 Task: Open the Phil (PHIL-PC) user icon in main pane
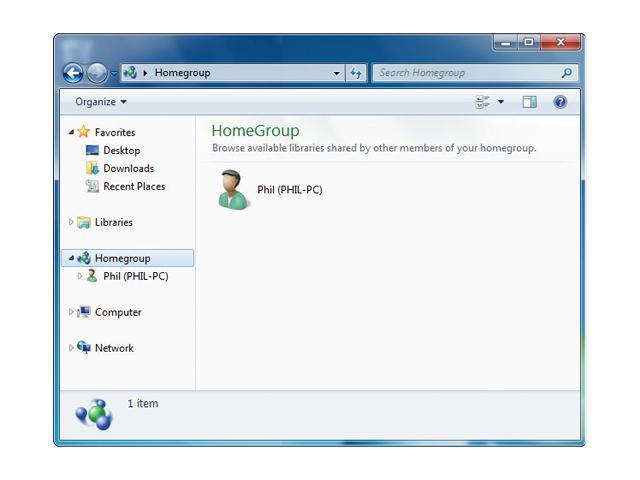pyautogui.click(x=232, y=189)
